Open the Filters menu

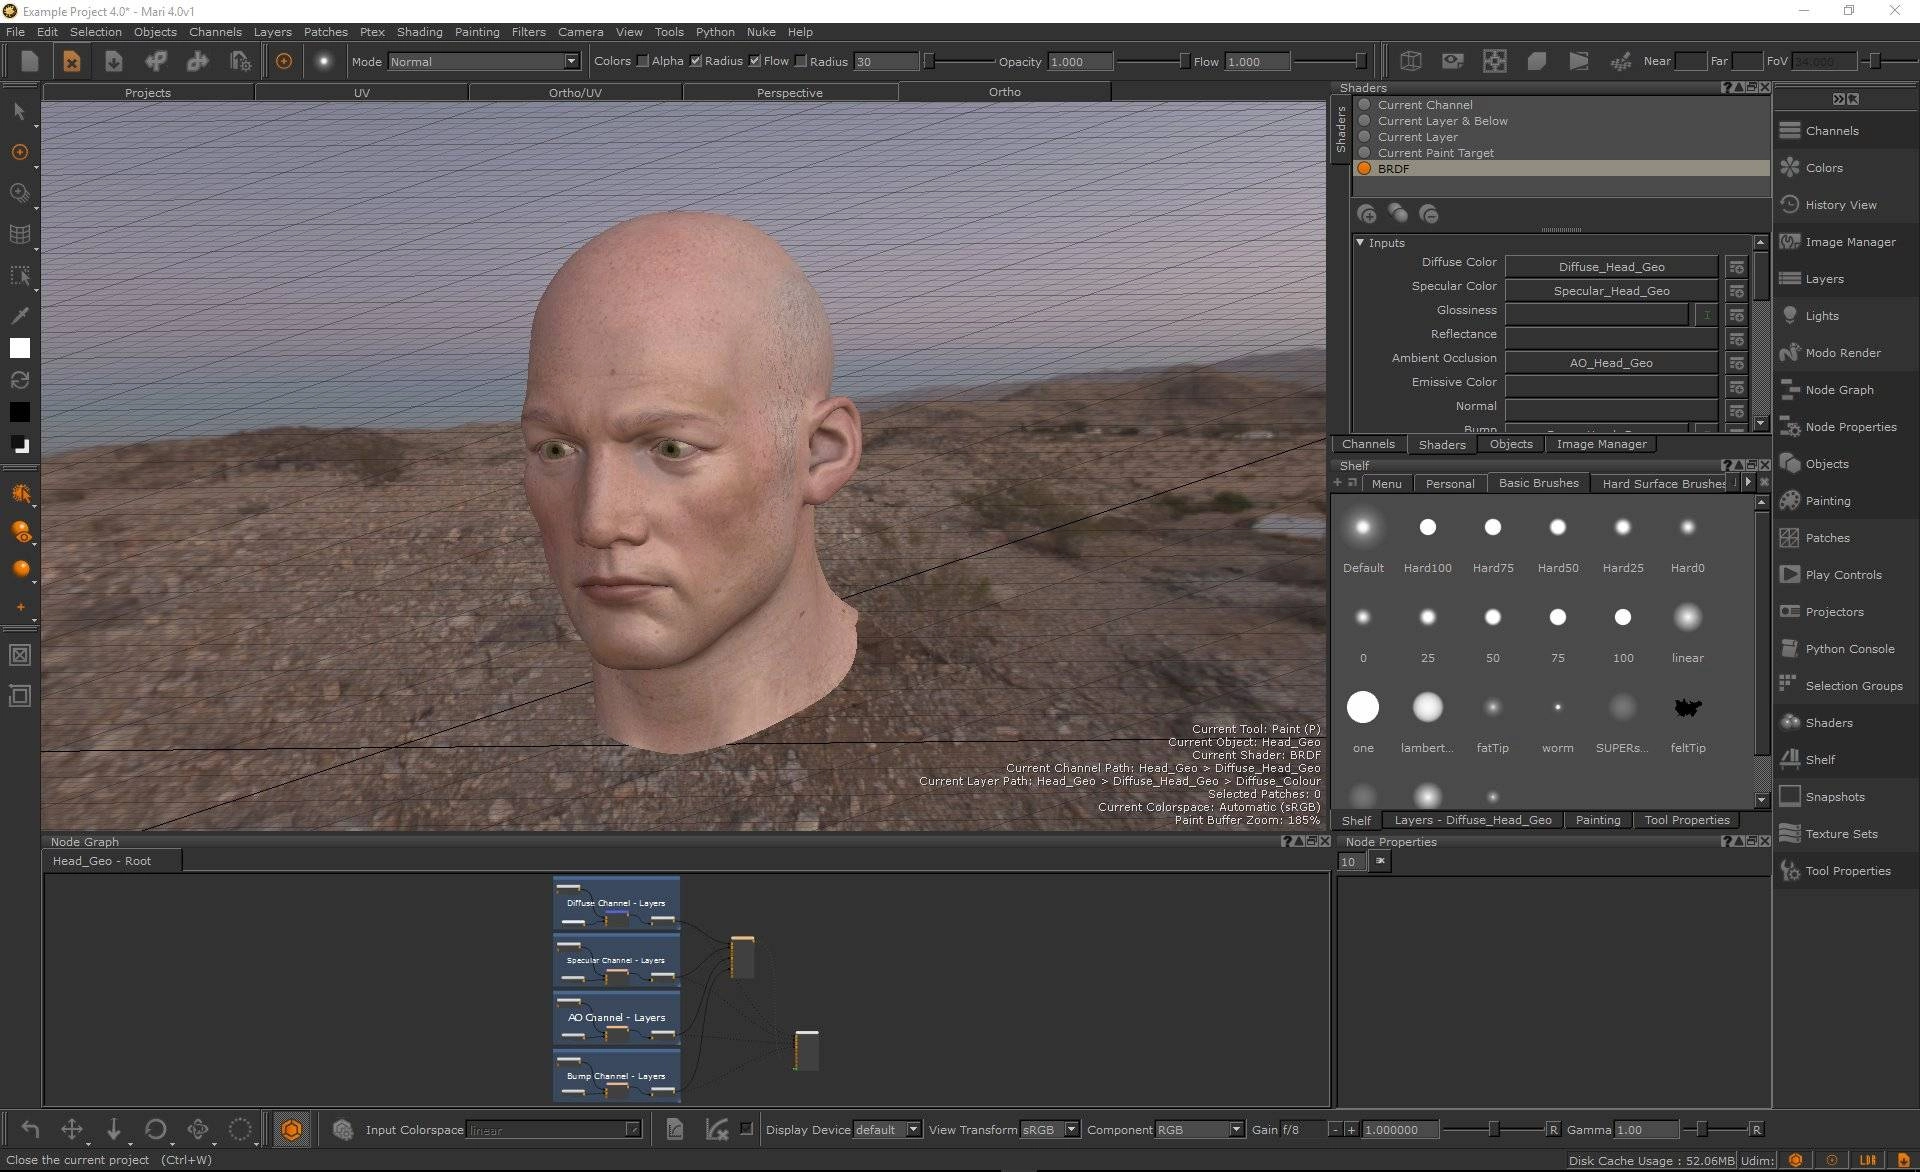tap(528, 32)
